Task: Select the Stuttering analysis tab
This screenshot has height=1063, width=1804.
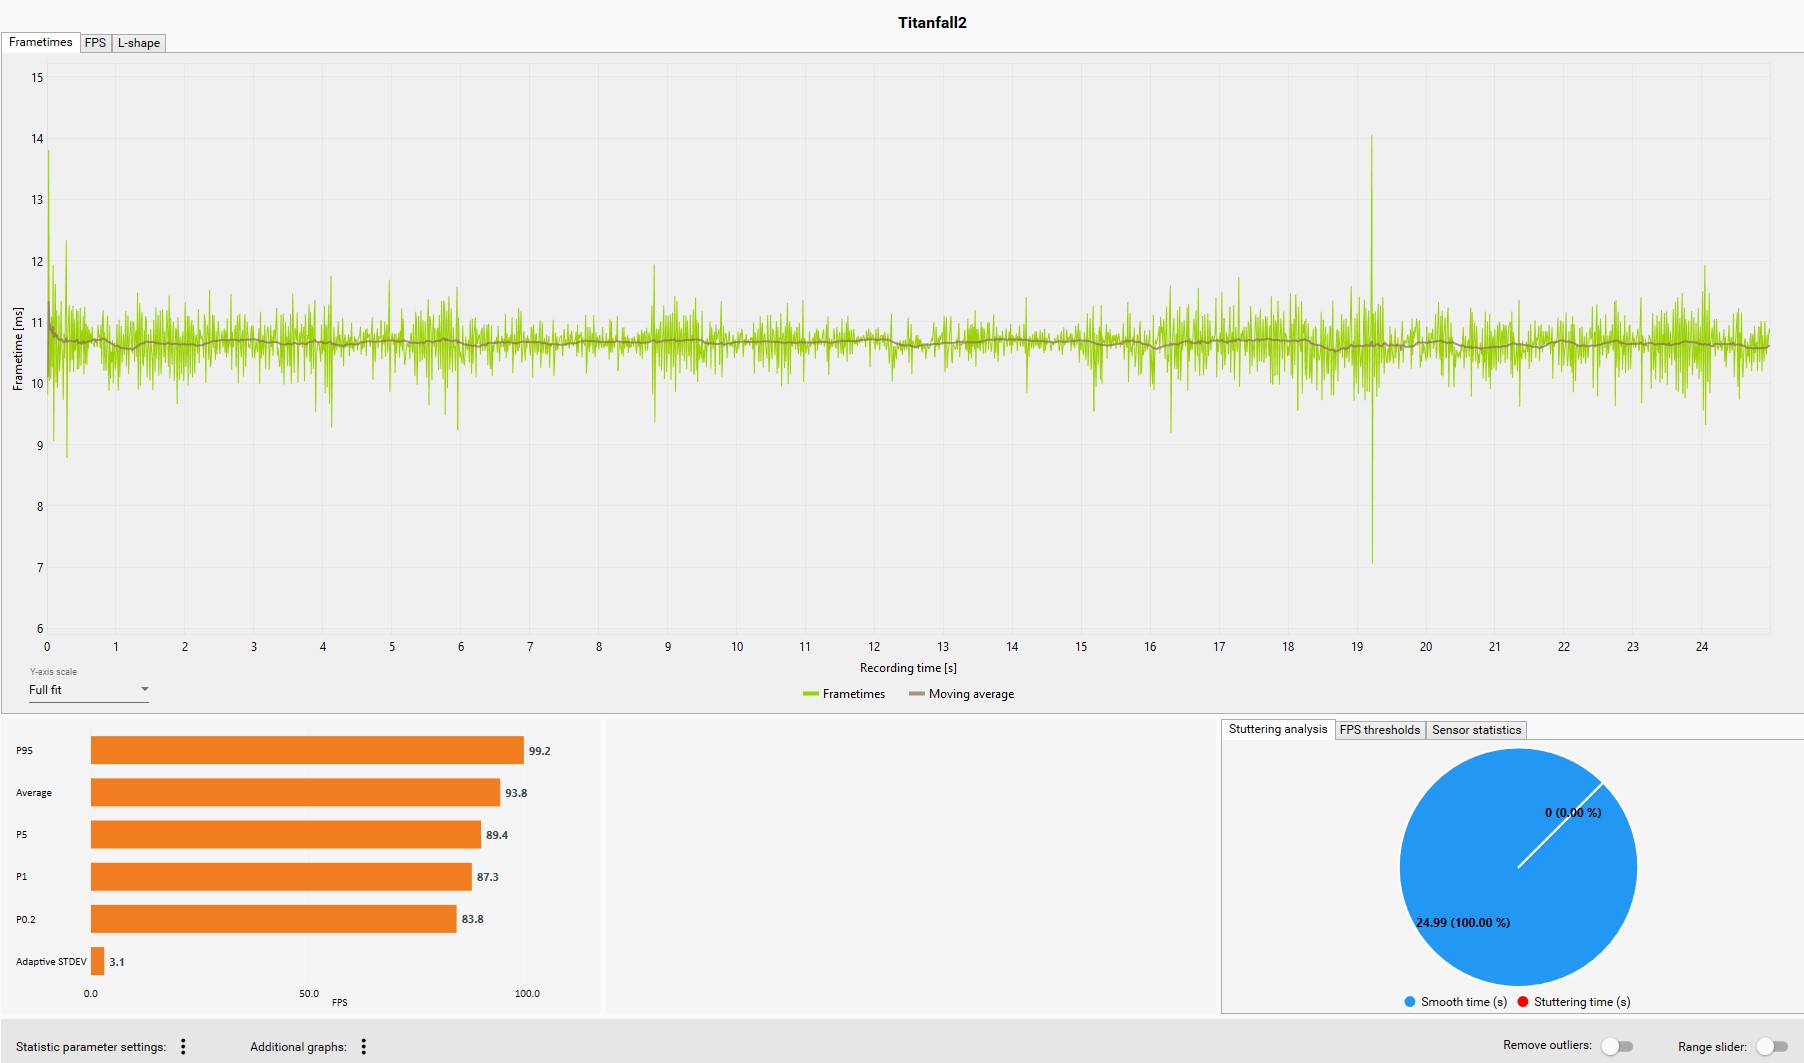Action: pos(1278,729)
